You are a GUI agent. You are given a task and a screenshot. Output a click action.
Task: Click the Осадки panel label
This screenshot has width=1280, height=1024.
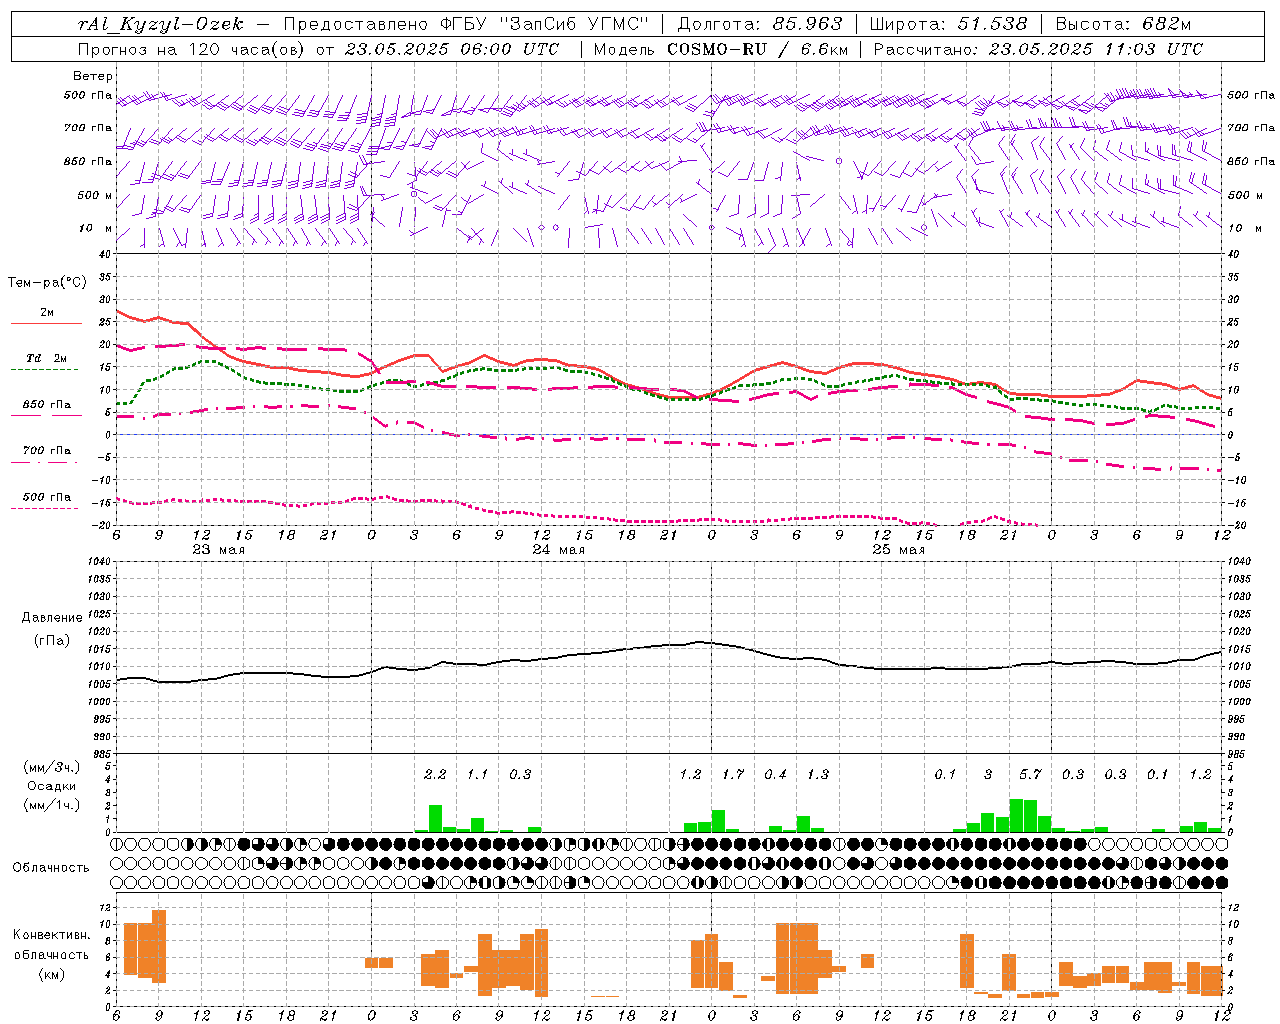tap(52, 786)
